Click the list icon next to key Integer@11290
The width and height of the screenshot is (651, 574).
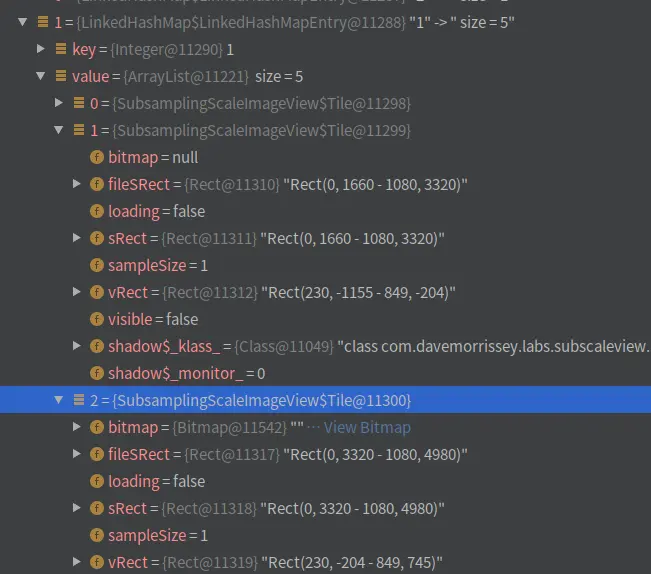click(61, 49)
